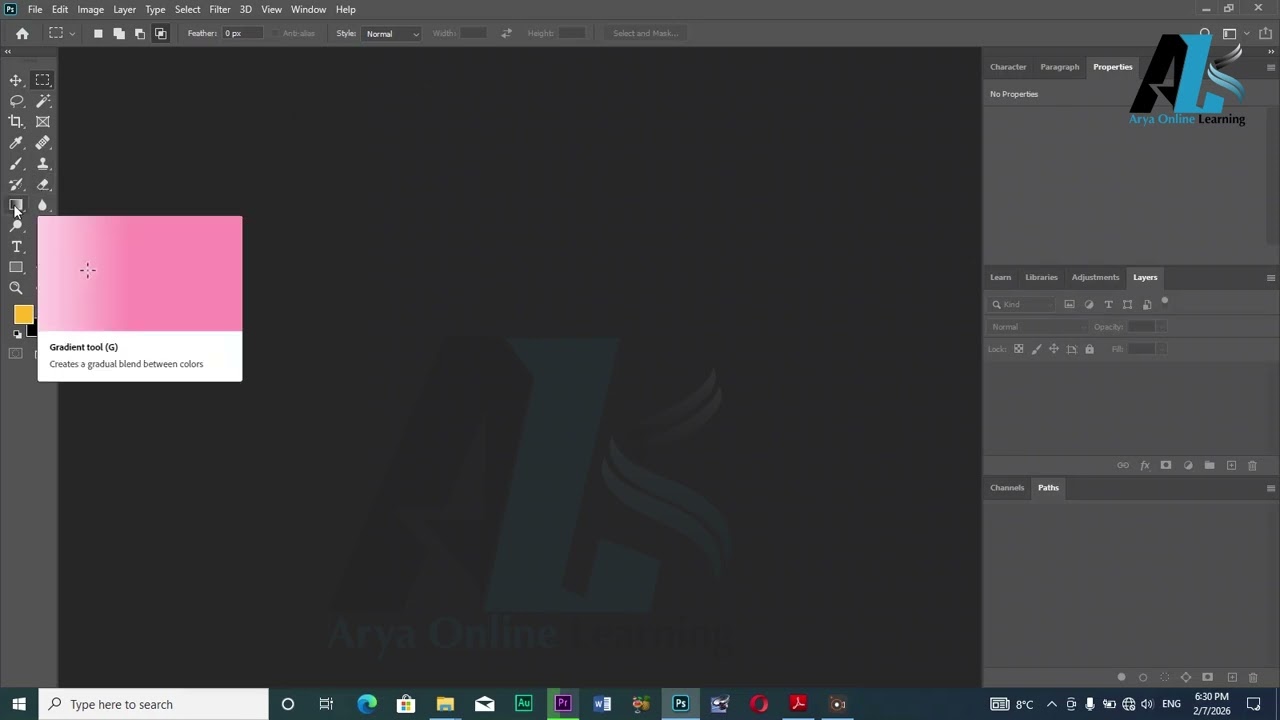Open Premiere Pro from taskbar
Viewport: 1280px width, 720px height.
tap(563, 704)
